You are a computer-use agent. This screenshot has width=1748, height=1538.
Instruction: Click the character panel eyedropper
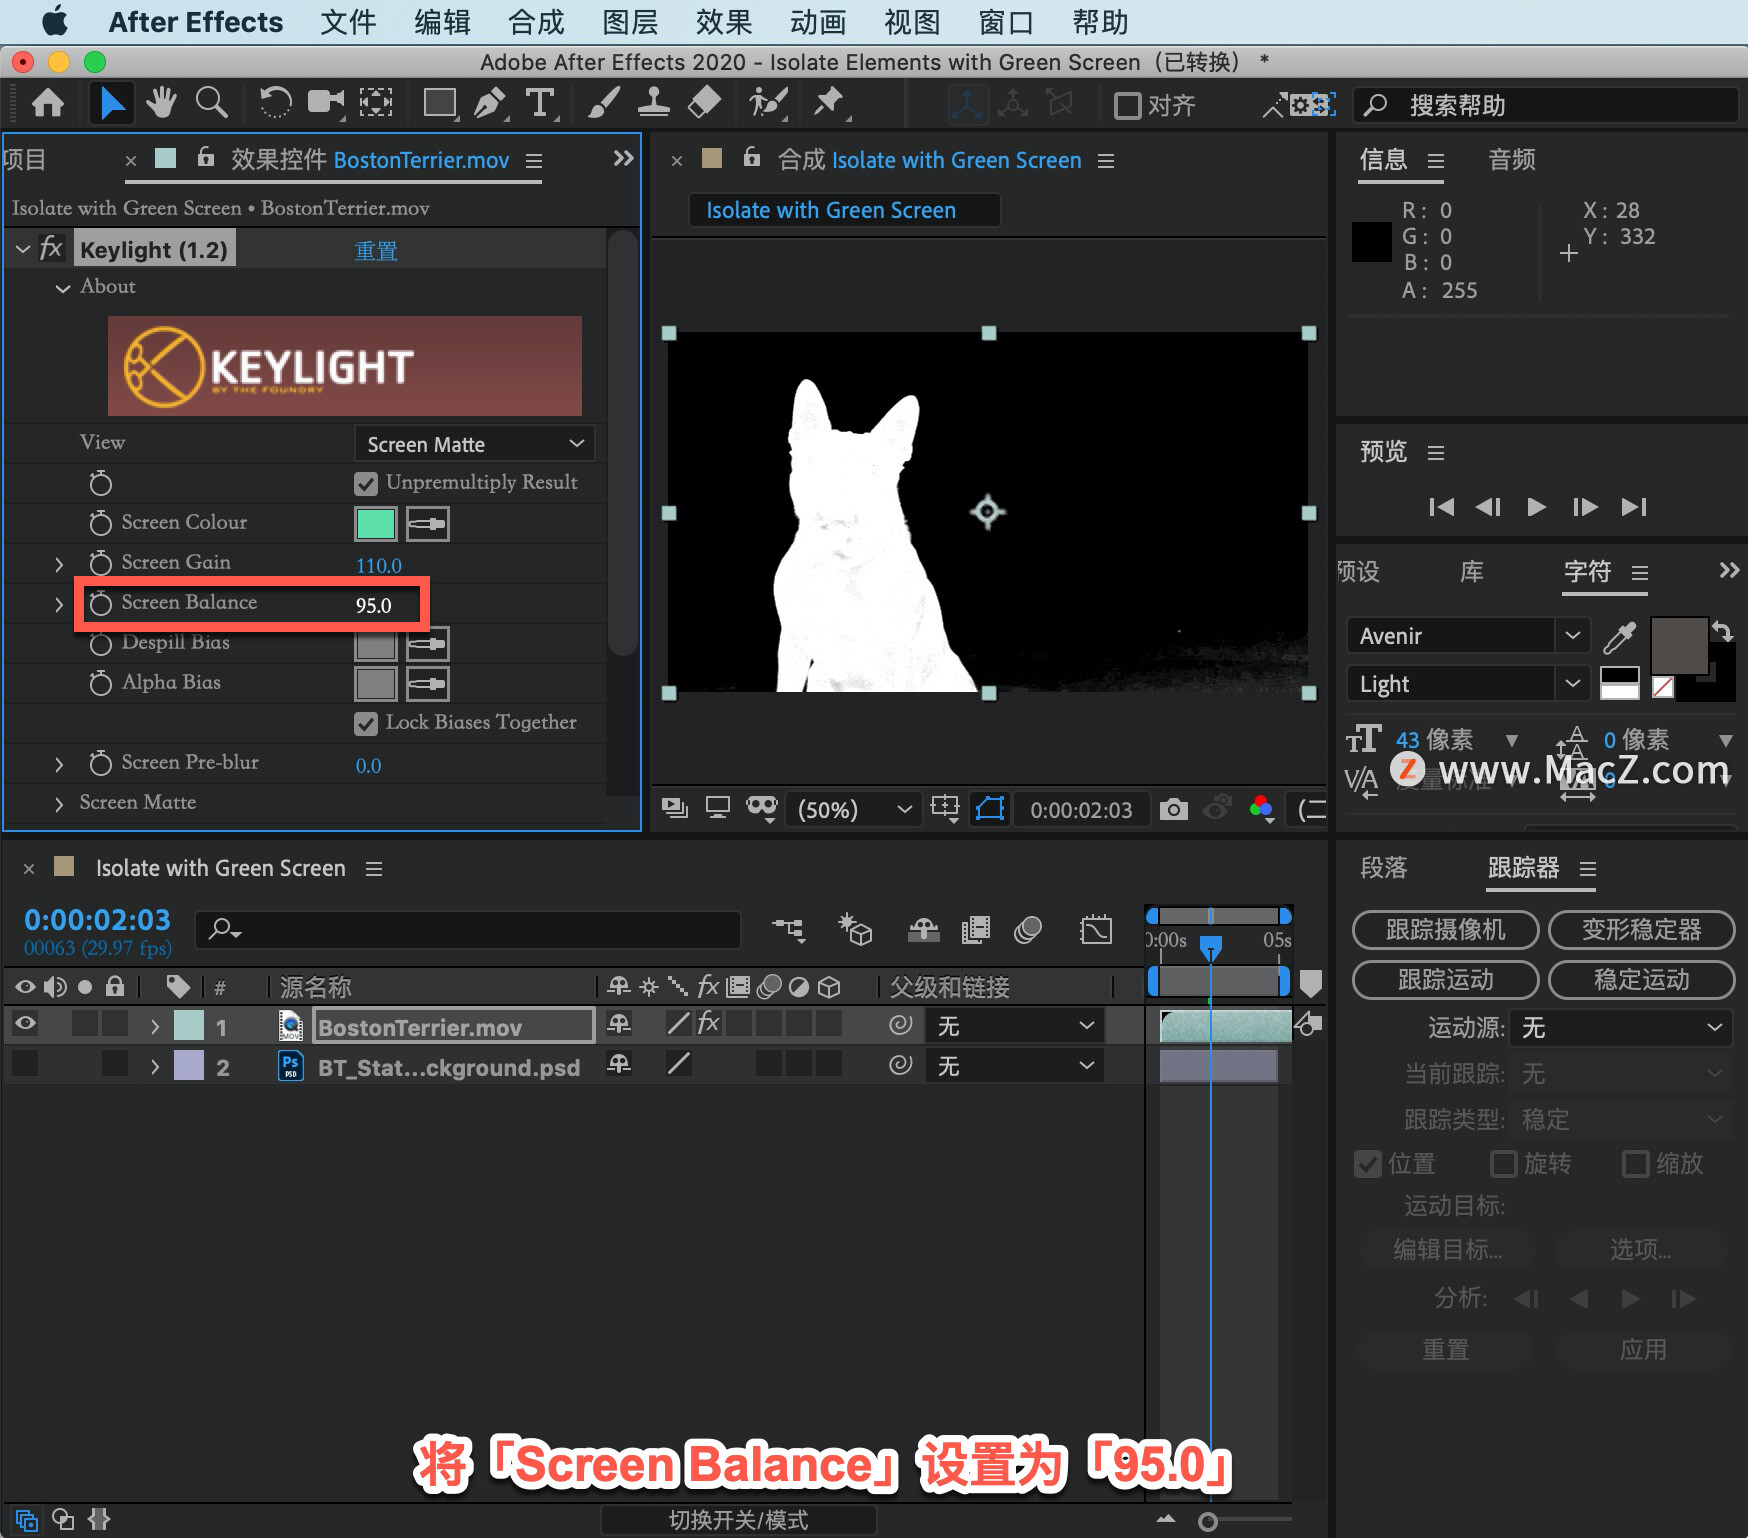tap(1619, 636)
